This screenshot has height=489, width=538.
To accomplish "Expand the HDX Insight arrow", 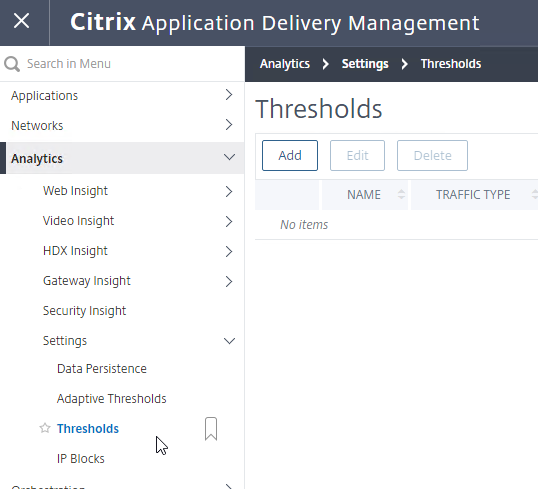I will 229,251.
